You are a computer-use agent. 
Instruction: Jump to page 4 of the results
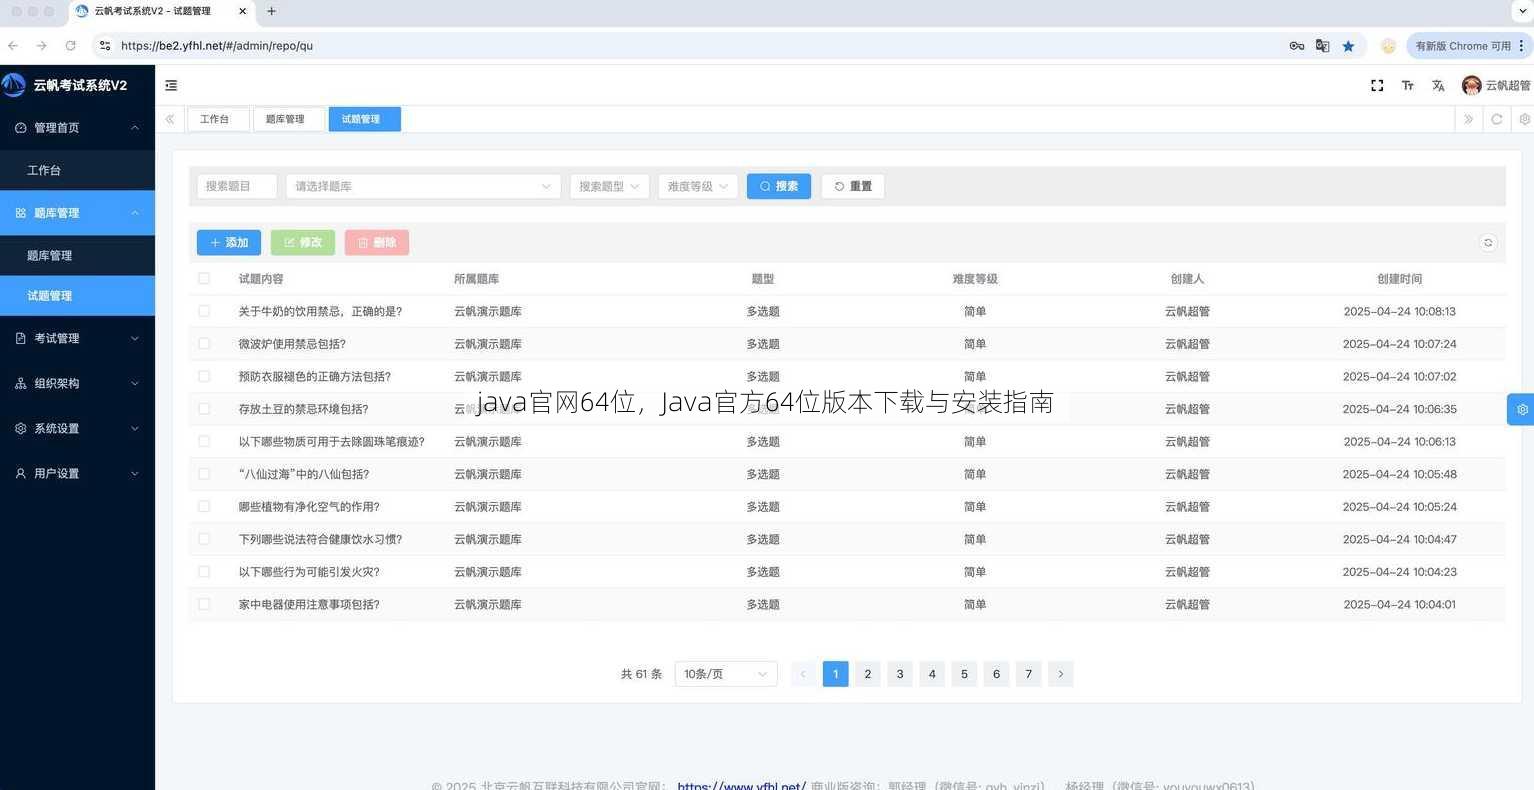click(x=932, y=674)
